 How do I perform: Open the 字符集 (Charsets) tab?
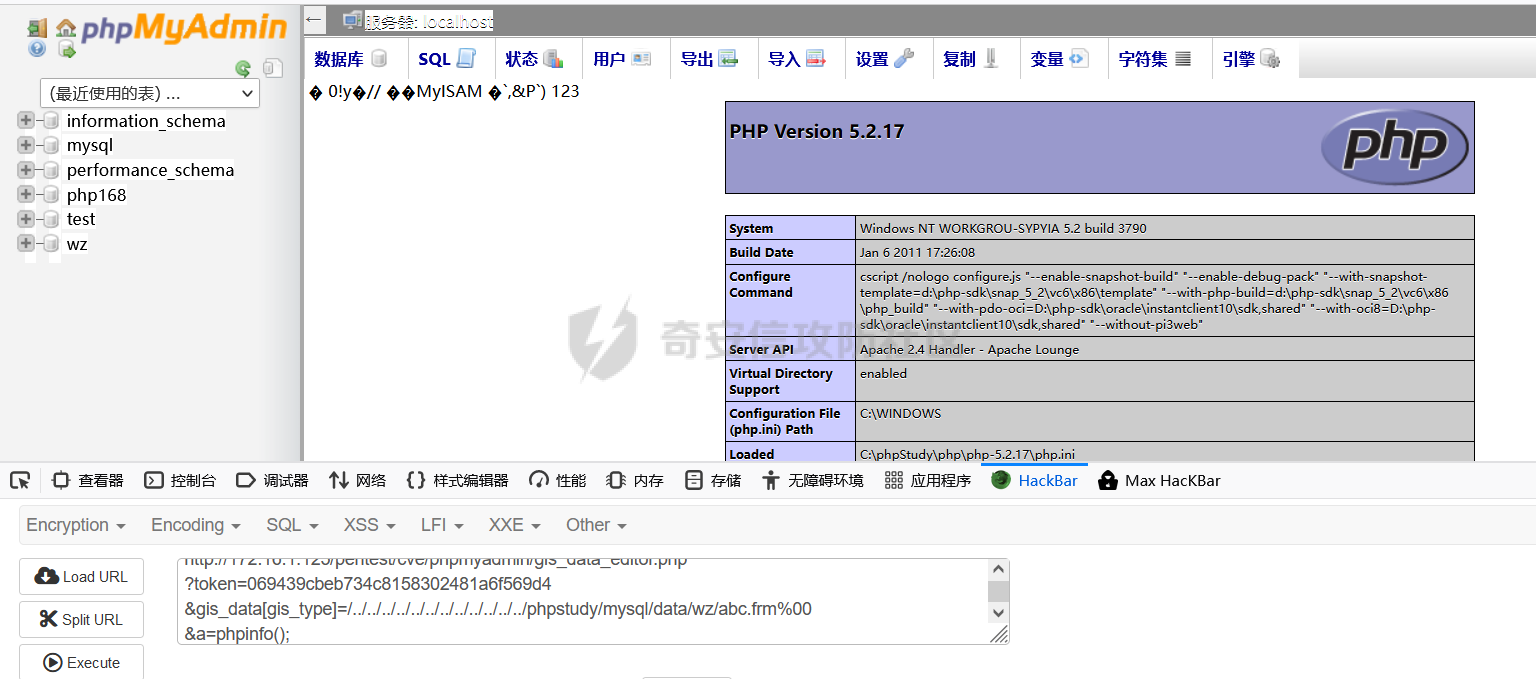pos(1155,59)
